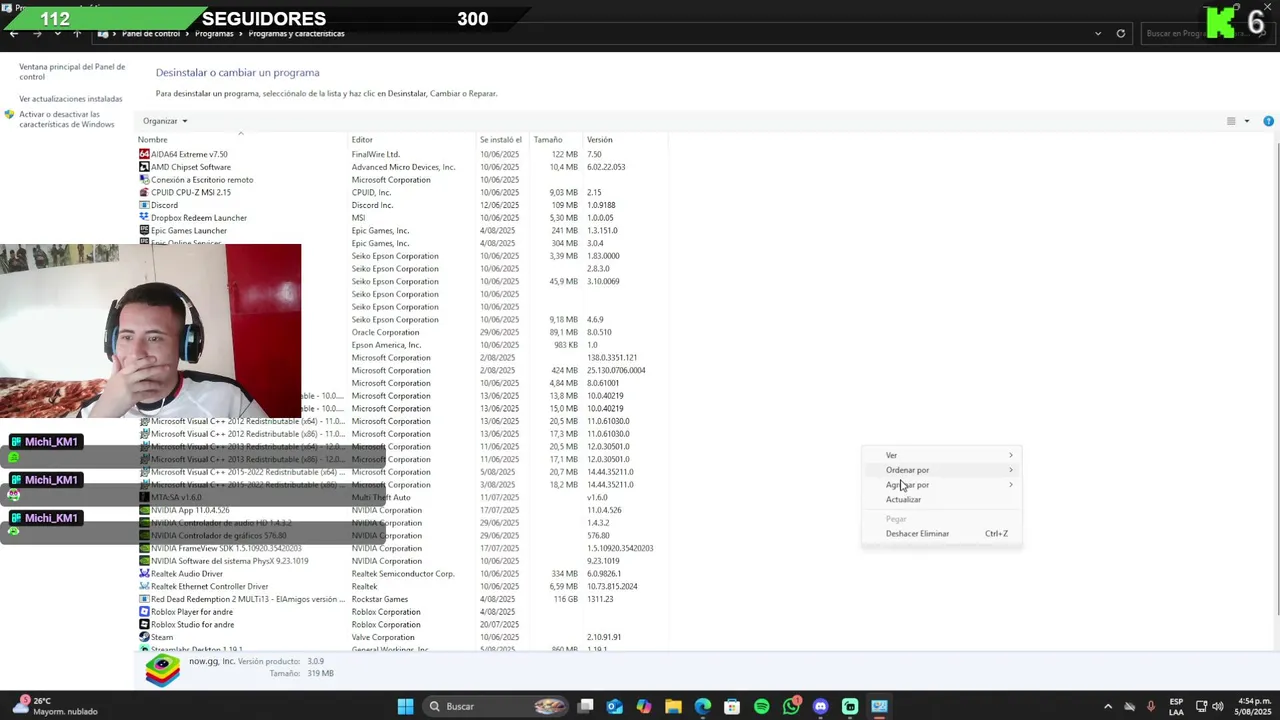Select the Dropbox Redeem Launcher icon
1280x720 pixels.
pos(144,218)
